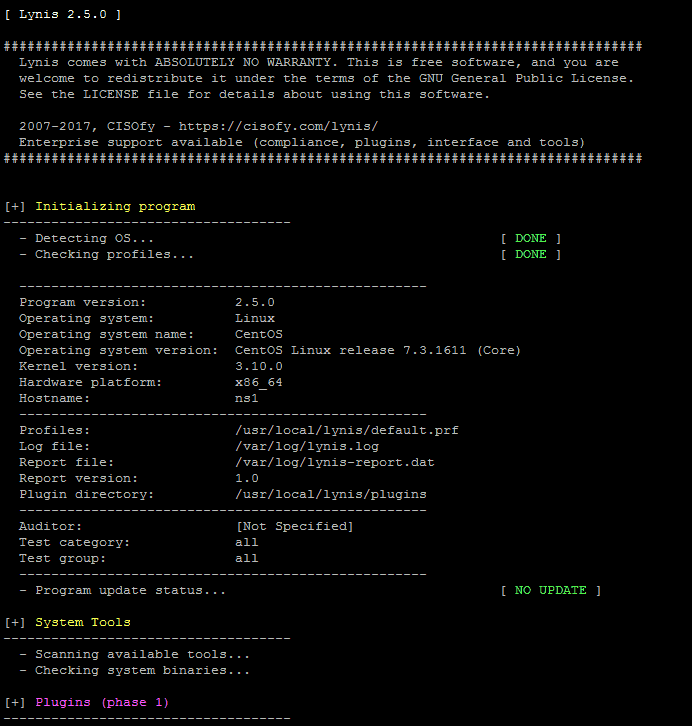This screenshot has width=692, height=726.
Task: Click the DONE status for Detecting OS
Action: (x=531, y=238)
